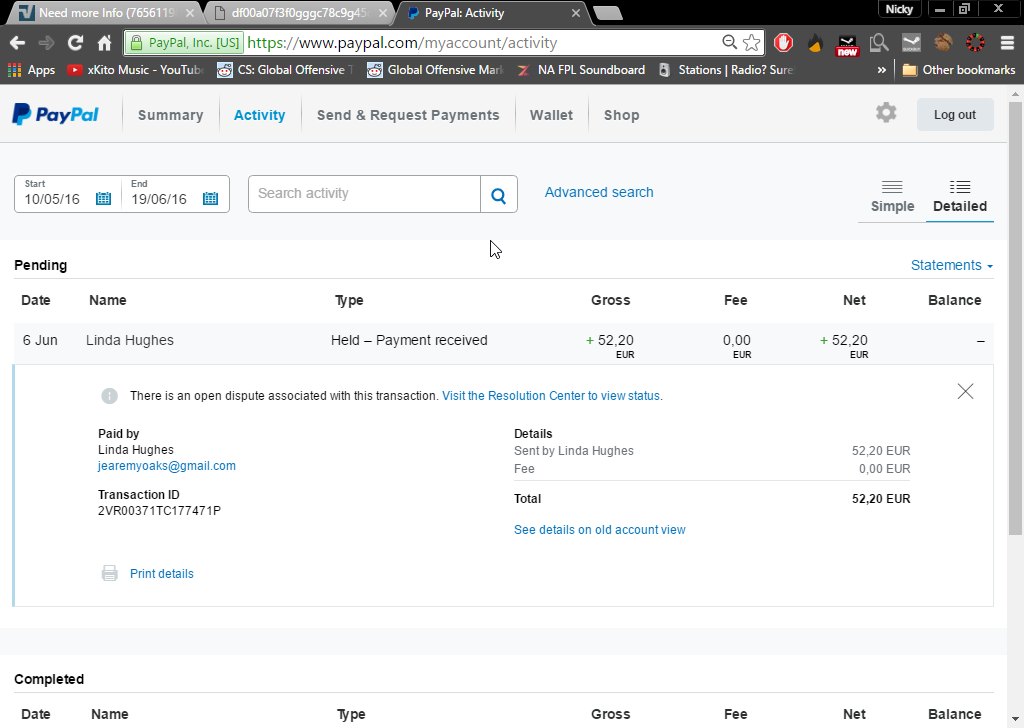This screenshot has width=1024, height=728.
Task: Open the settings gear icon
Action: point(886,113)
